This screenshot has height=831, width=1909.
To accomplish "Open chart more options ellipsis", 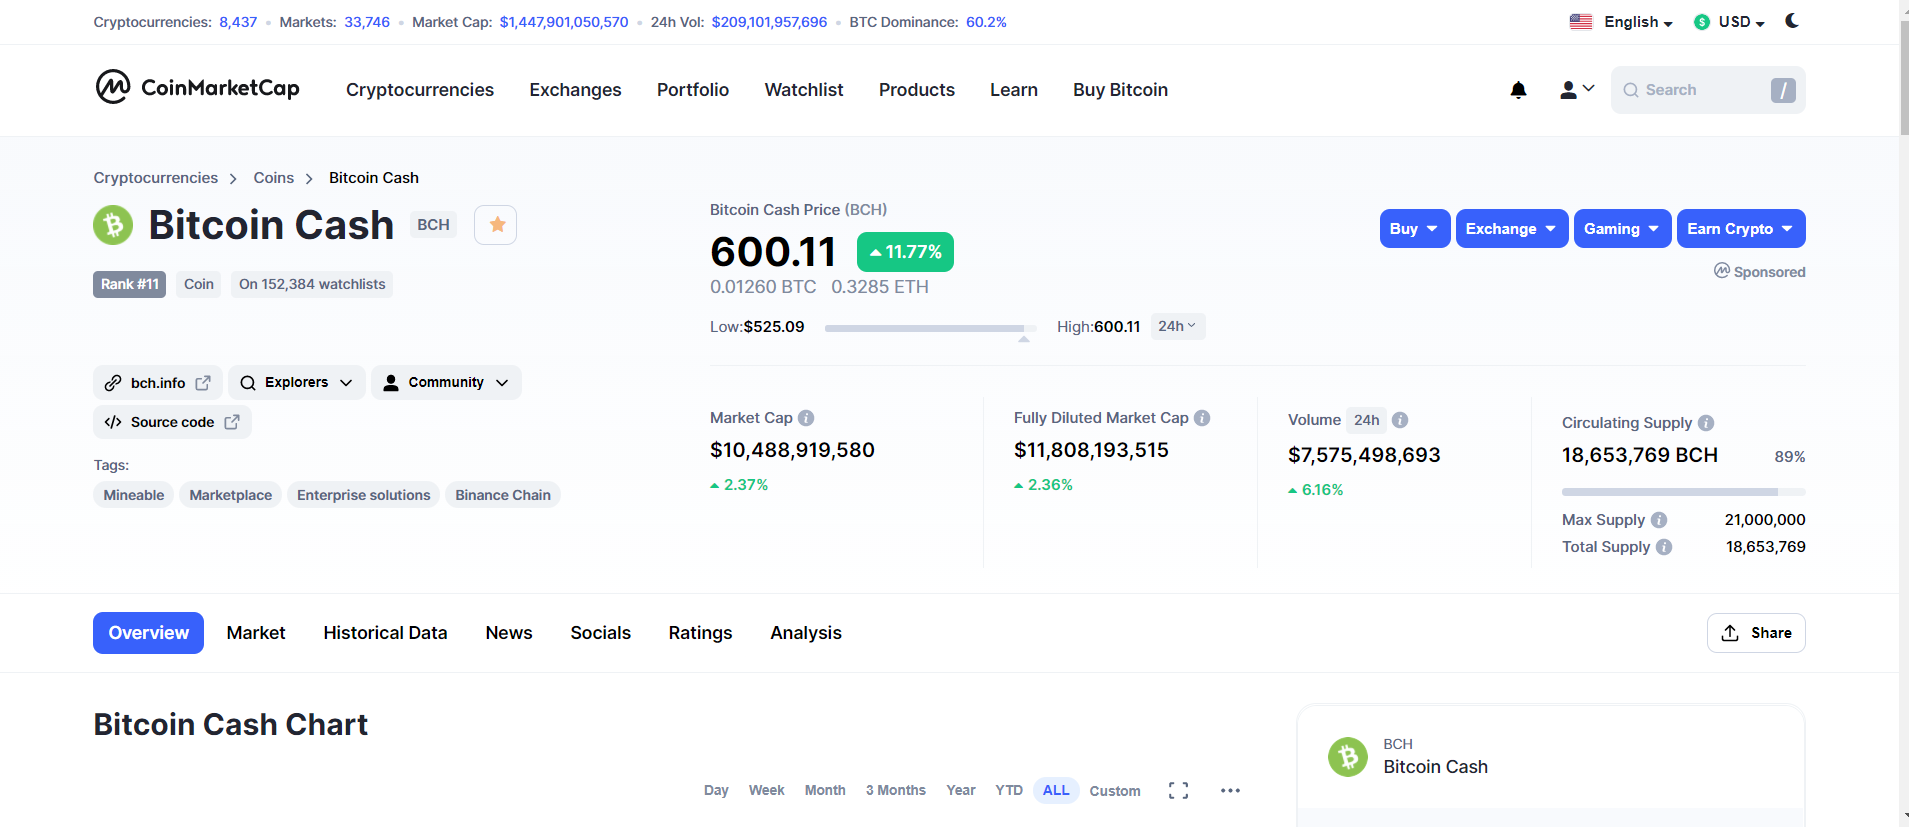I will pos(1230,791).
